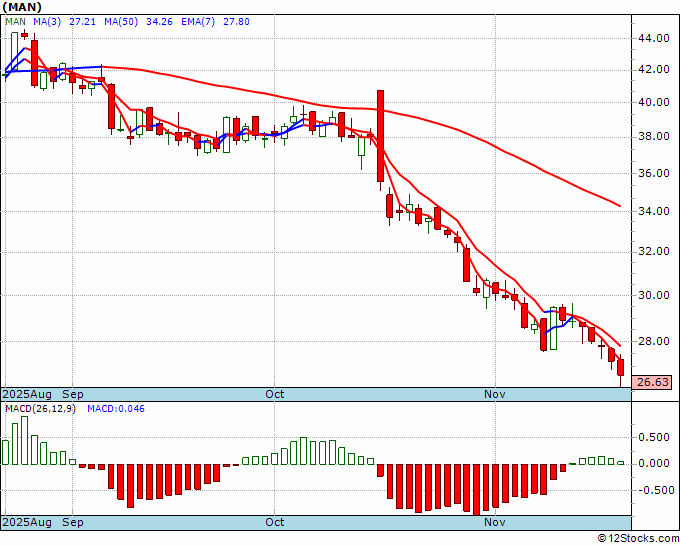Click Nov on MACD time axis
This screenshot has width=680, height=546.
tap(495, 522)
